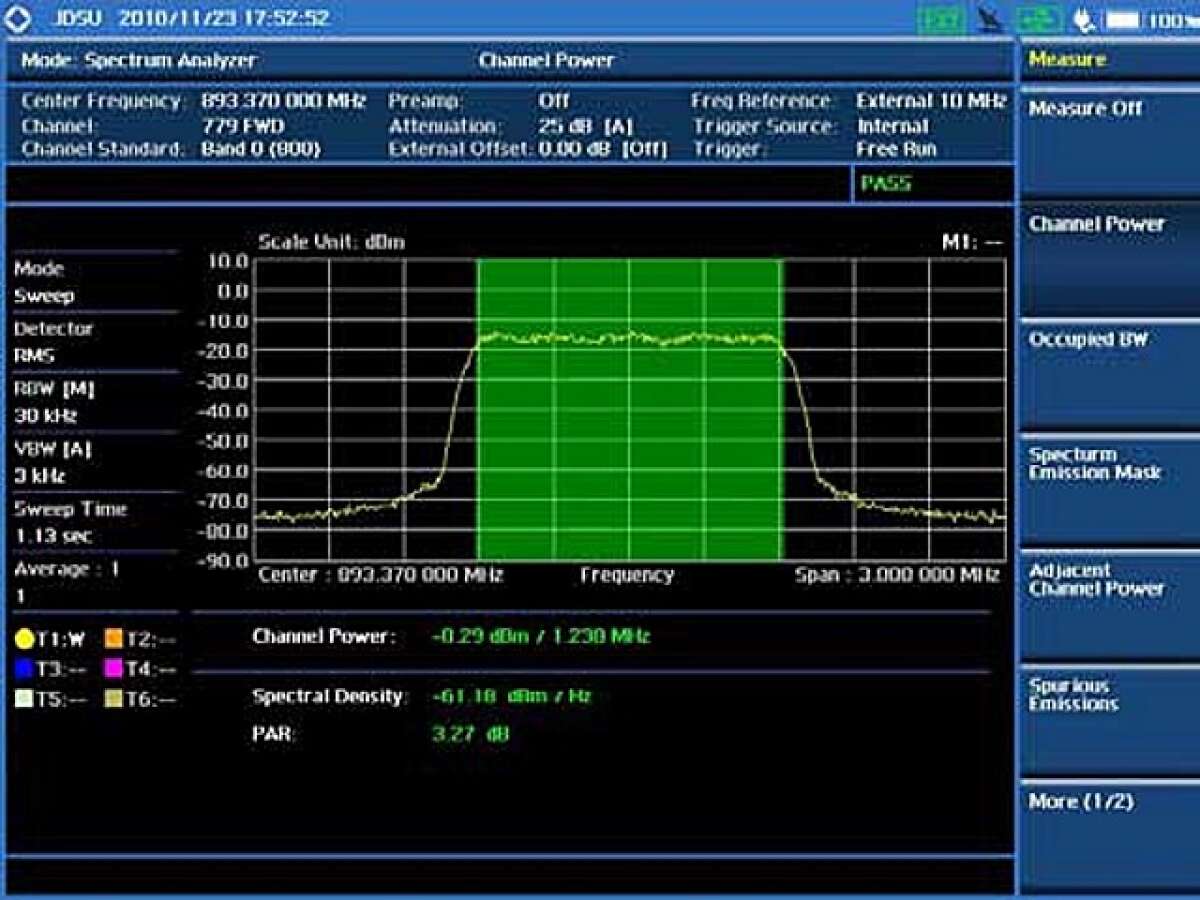Click Trigger Source Internal value
The height and width of the screenshot is (900, 1200).
tap(893, 126)
